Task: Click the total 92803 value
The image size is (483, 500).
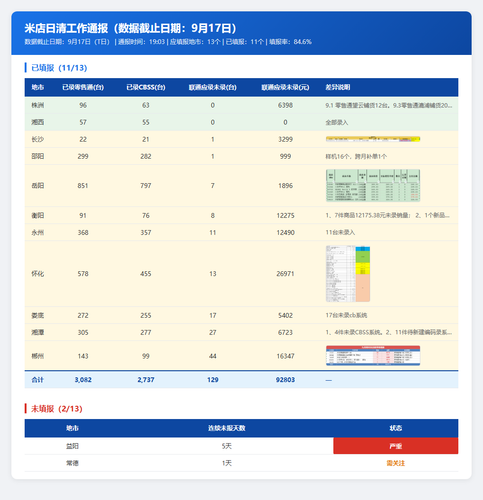Action: tap(285, 380)
